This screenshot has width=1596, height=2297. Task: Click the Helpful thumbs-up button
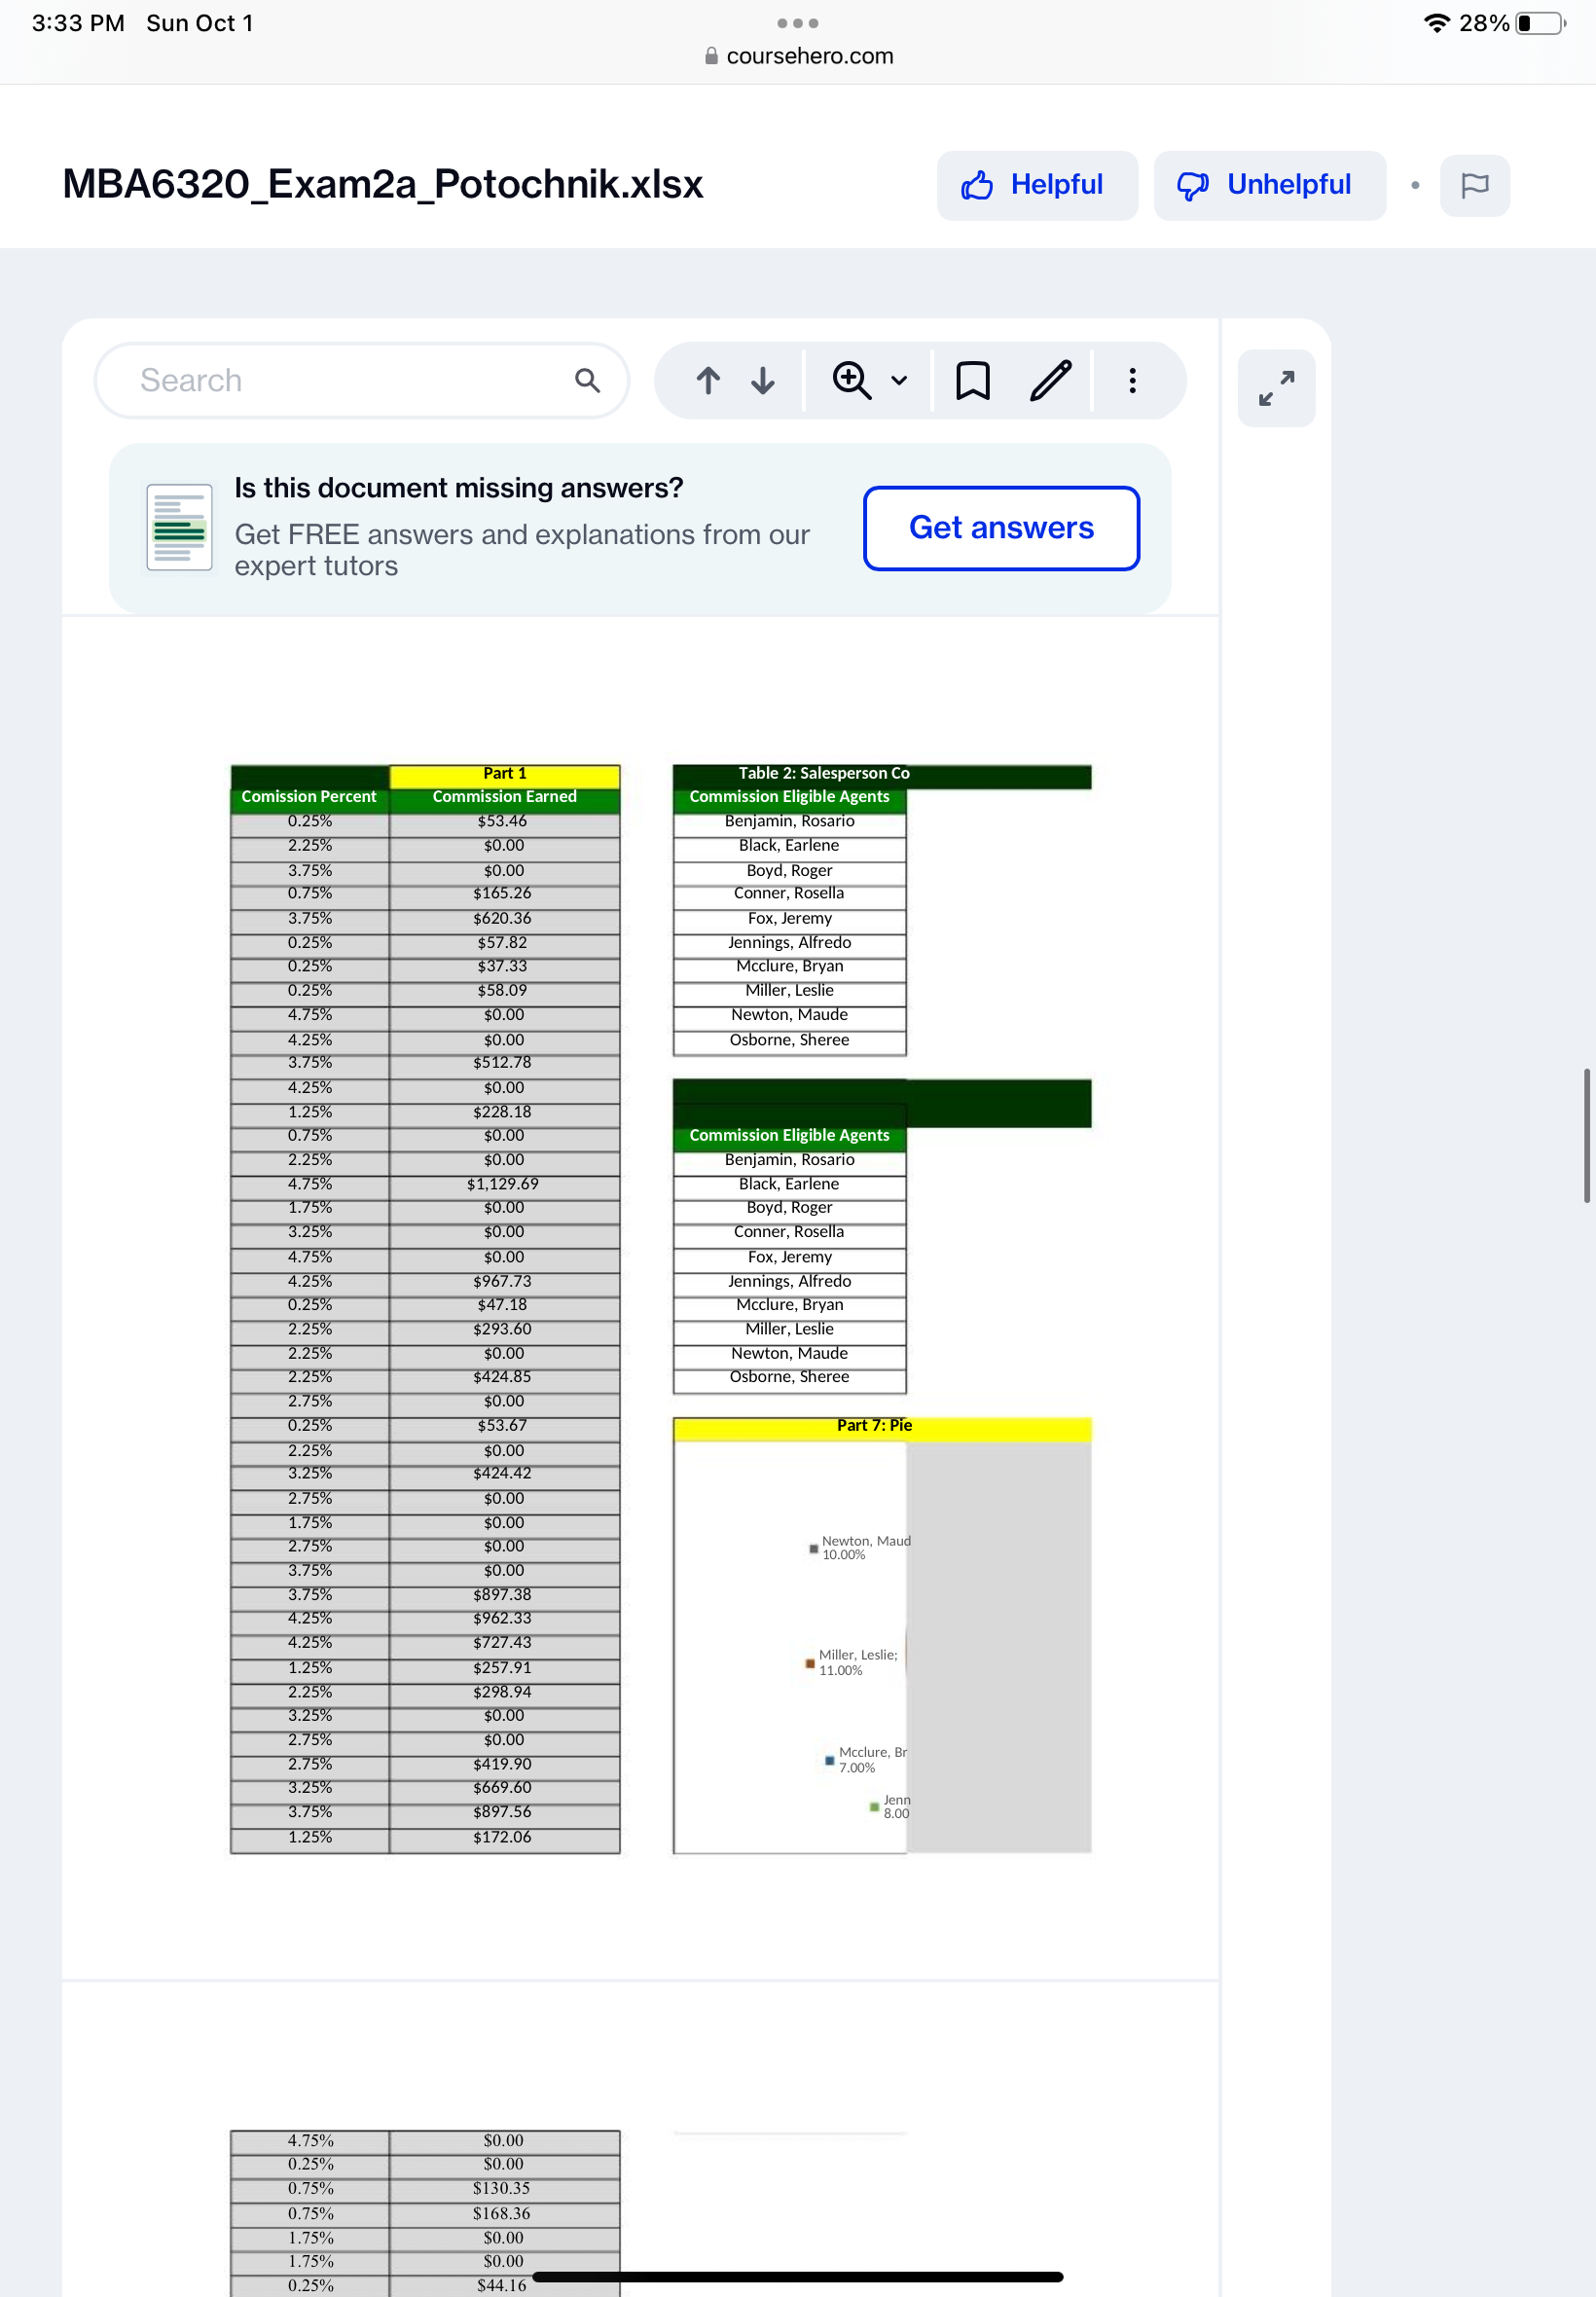(x=1036, y=185)
